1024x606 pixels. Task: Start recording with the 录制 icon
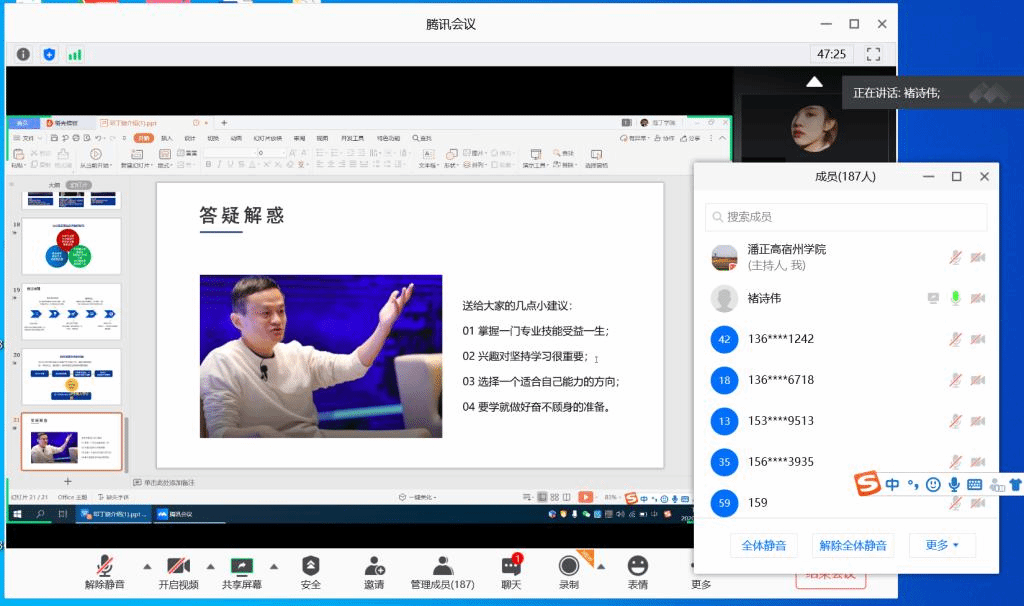pyautogui.click(x=569, y=567)
